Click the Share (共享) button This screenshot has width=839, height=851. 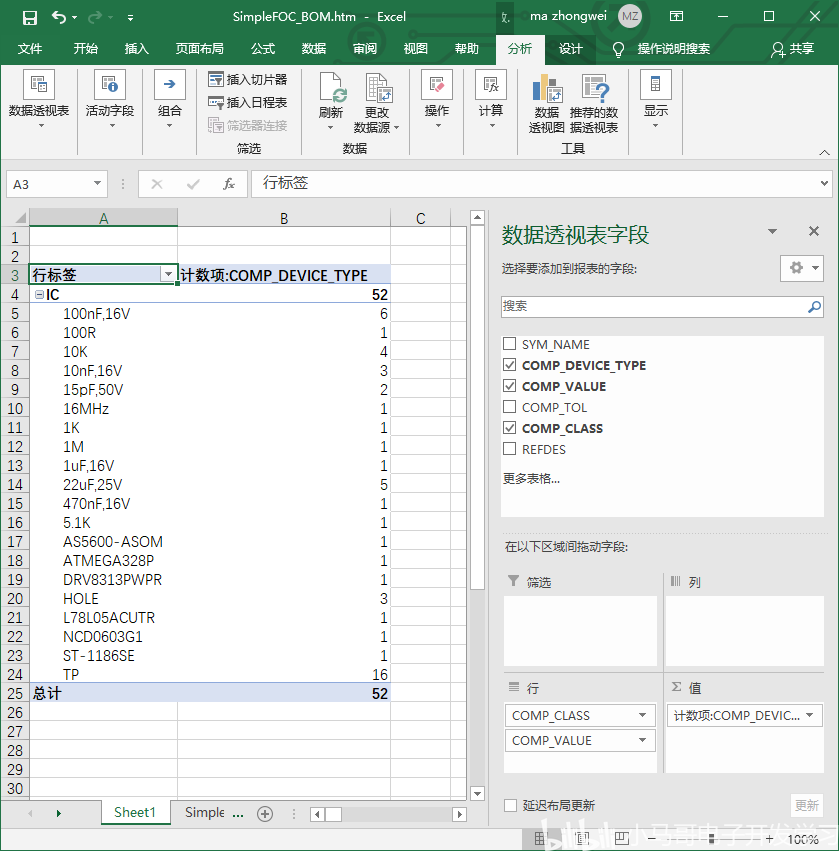(792, 48)
